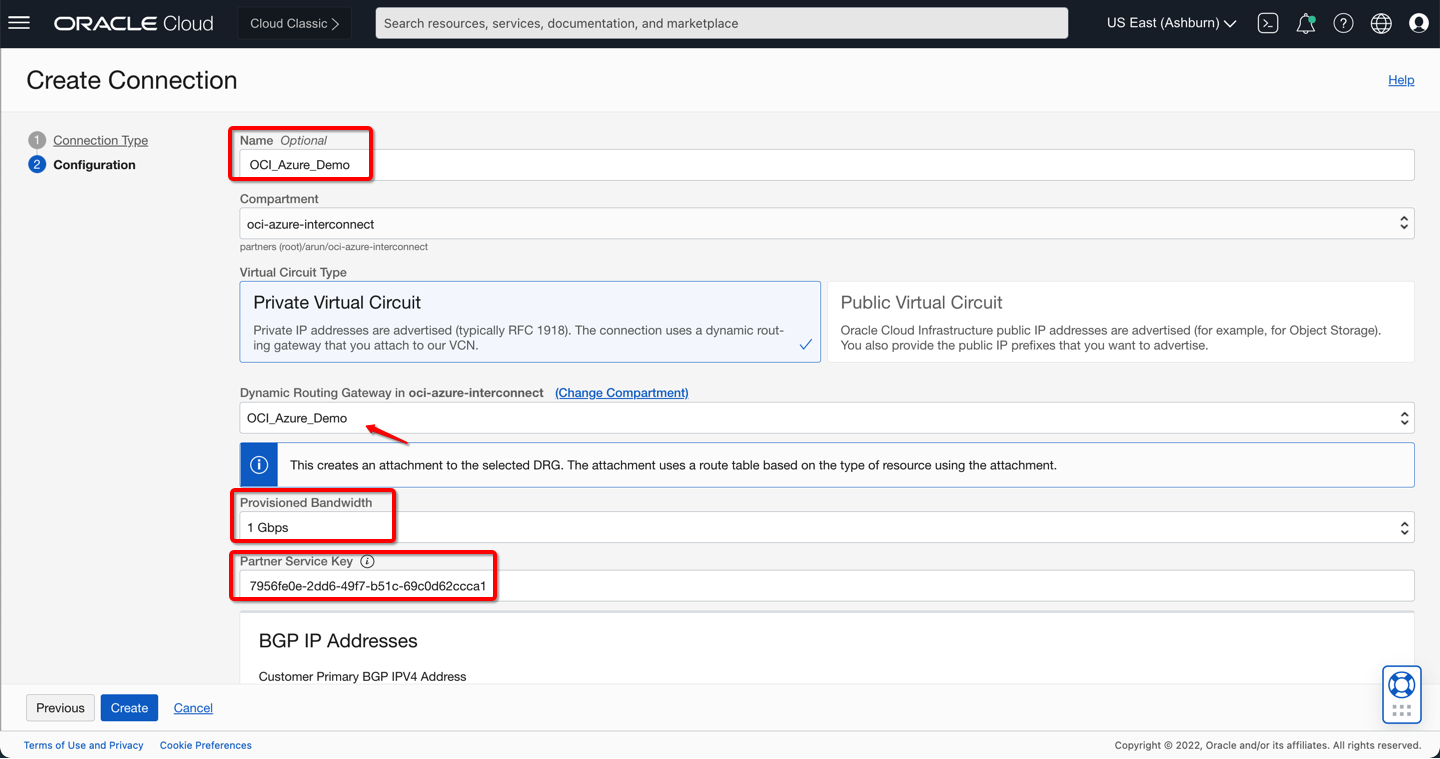Click the Change Compartment link
The height and width of the screenshot is (759, 1440).
(622, 393)
